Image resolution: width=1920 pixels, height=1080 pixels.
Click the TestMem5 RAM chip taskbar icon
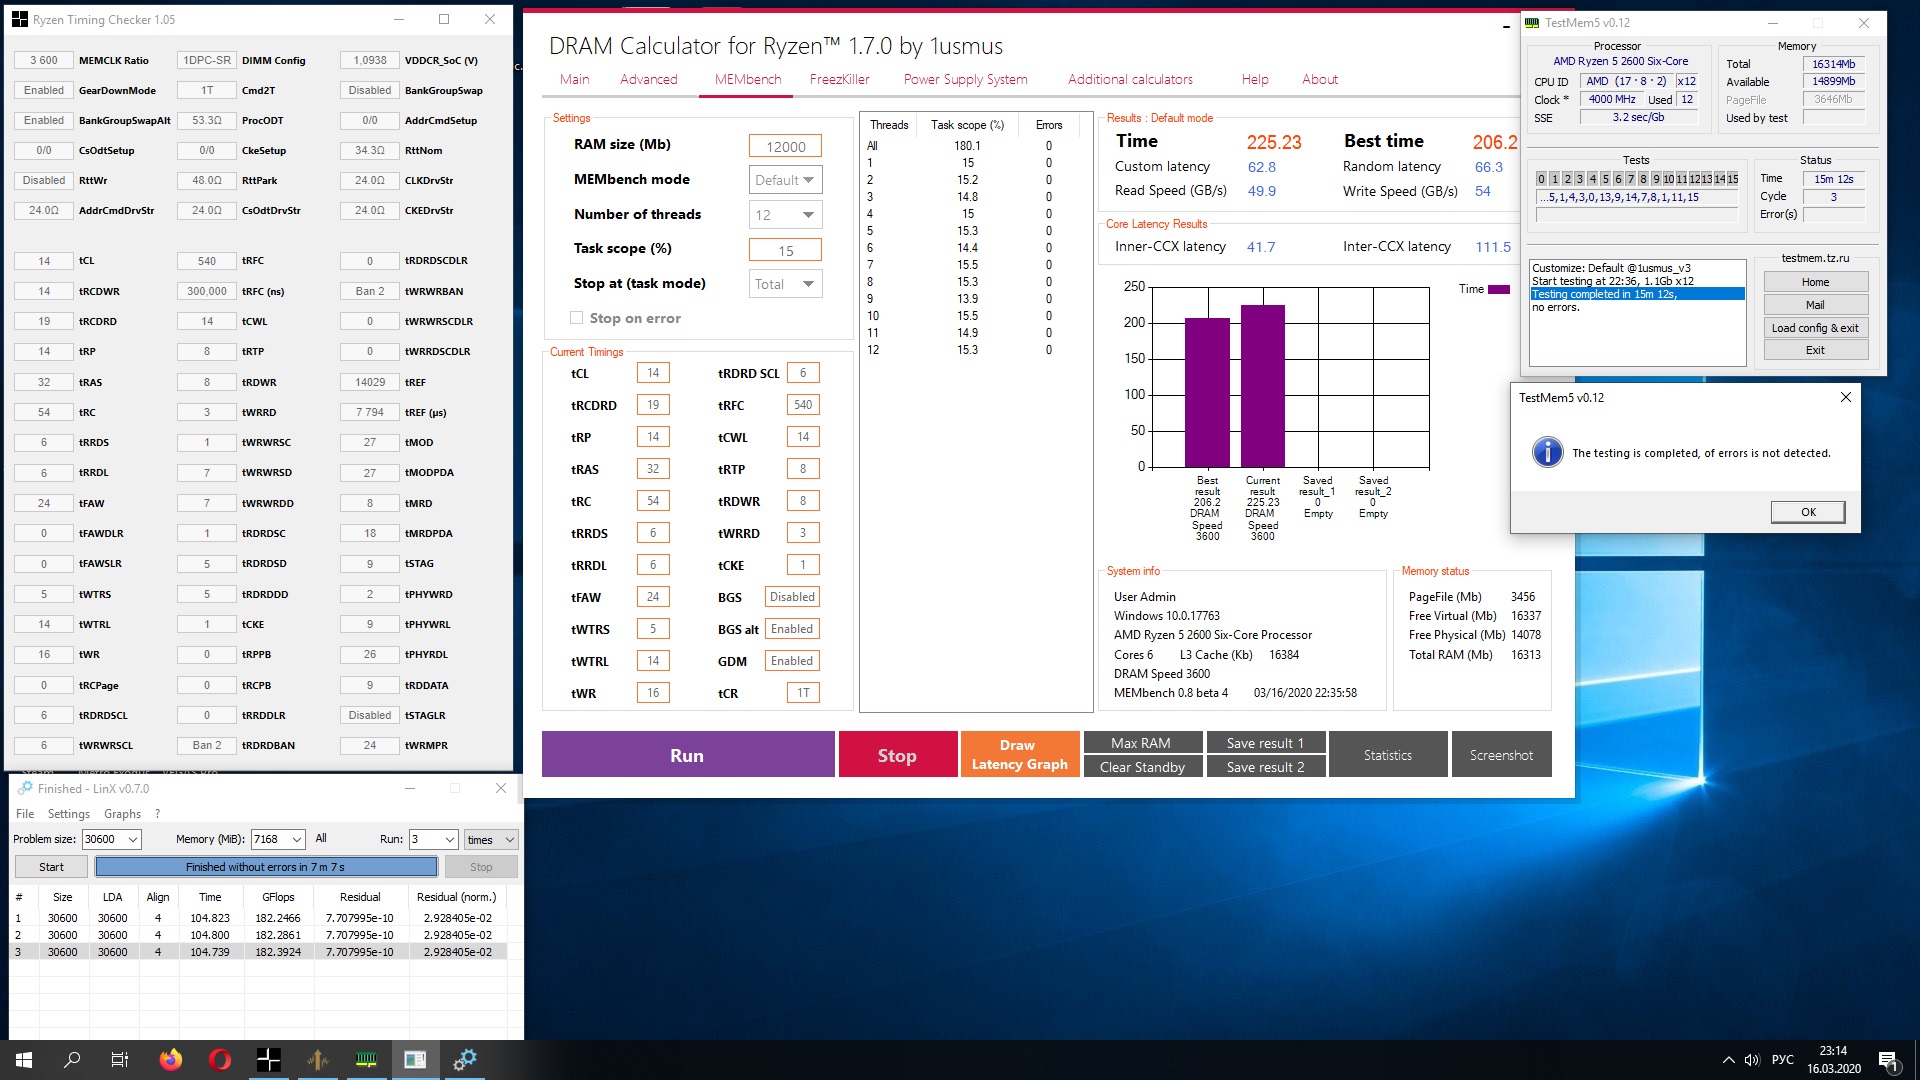pyautogui.click(x=367, y=1060)
